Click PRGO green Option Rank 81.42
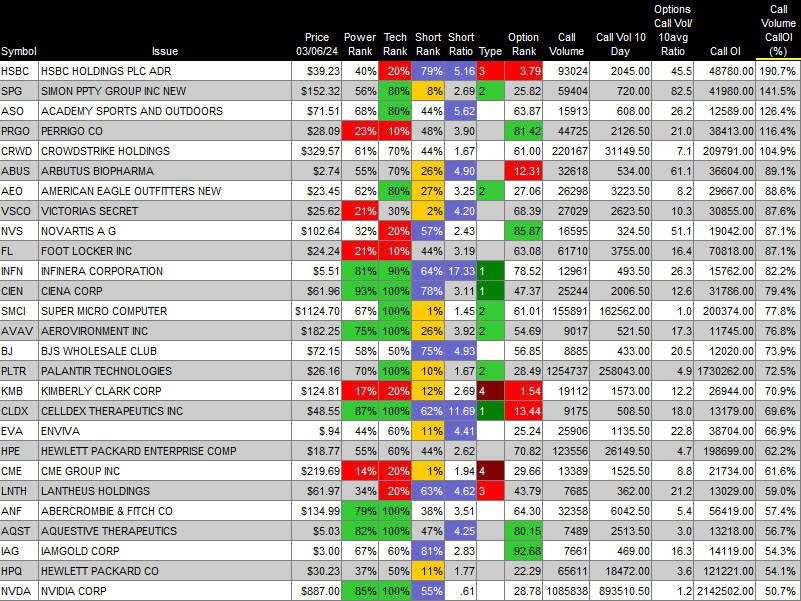The image size is (801, 601). pos(524,131)
